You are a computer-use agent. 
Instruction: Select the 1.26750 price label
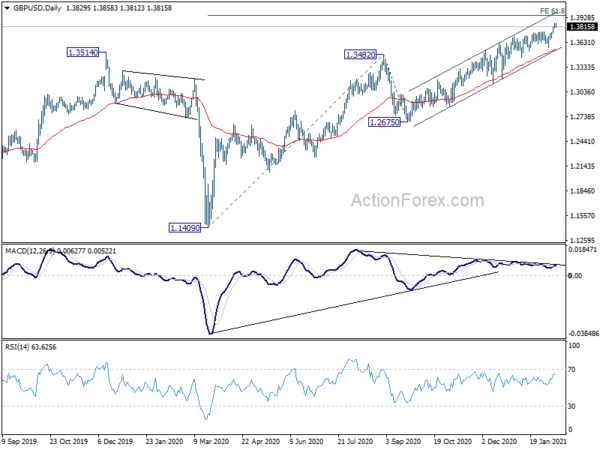[384, 122]
